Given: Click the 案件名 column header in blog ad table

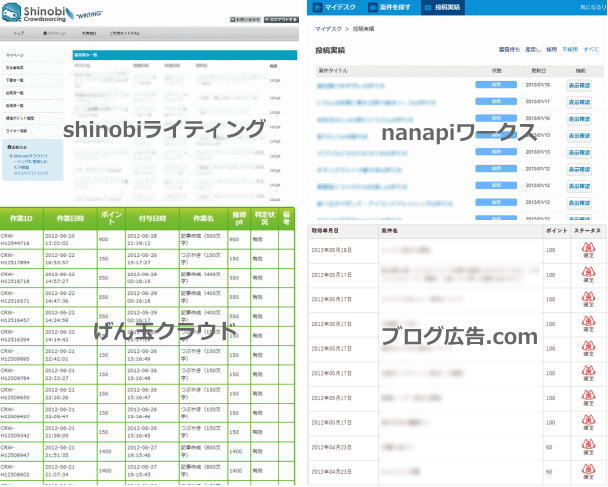Looking at the screenshot, I should pyautogui.click(x=389, y=231).
